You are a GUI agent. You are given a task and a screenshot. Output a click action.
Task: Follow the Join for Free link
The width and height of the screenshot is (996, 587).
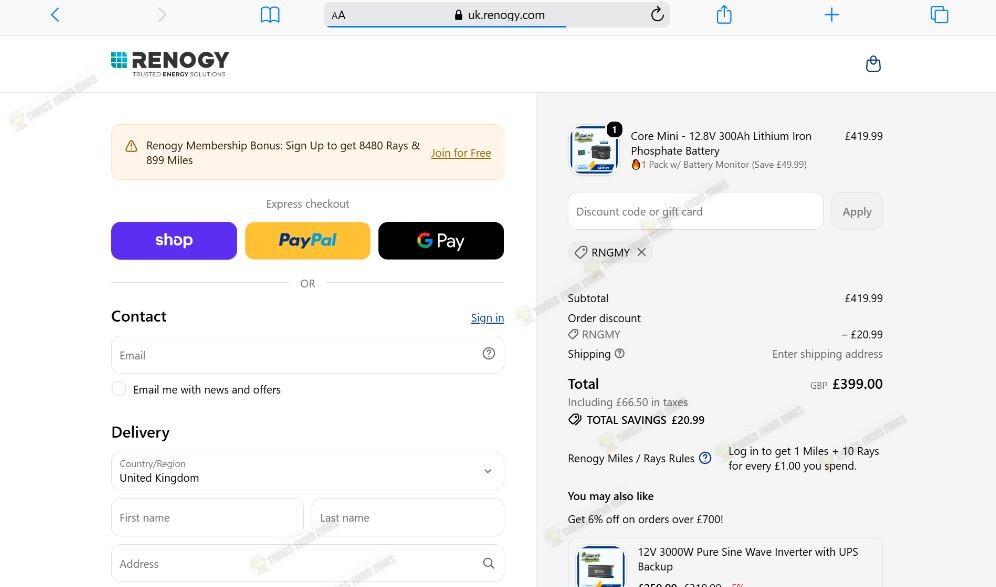pyautogui.click(x=461, y=153)
